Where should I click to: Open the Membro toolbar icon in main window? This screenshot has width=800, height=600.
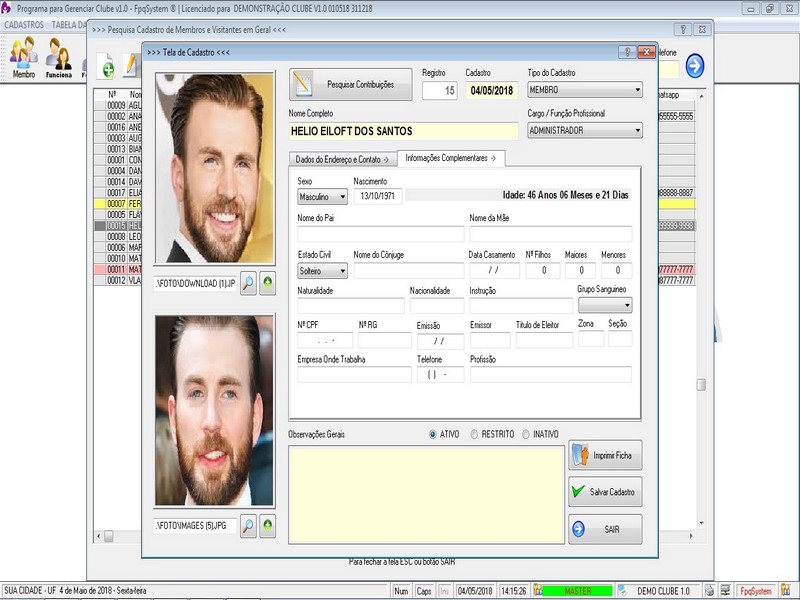[23, 57]
